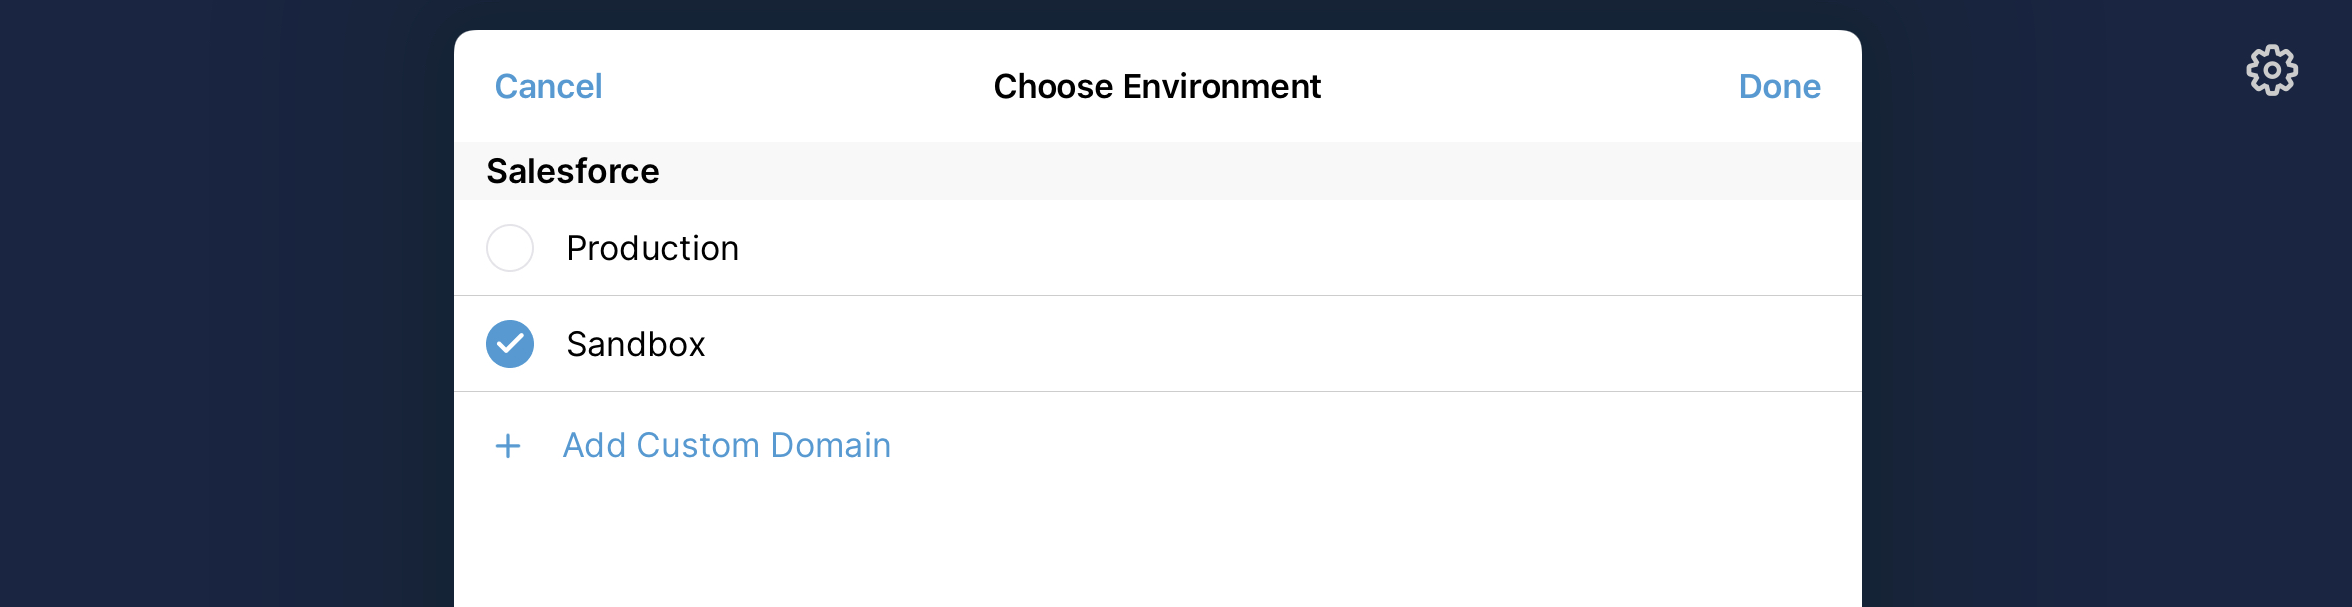The image size is (2352, 607).
Task: Click the empty circle left of Production
Action: click(x=510, y=248)
